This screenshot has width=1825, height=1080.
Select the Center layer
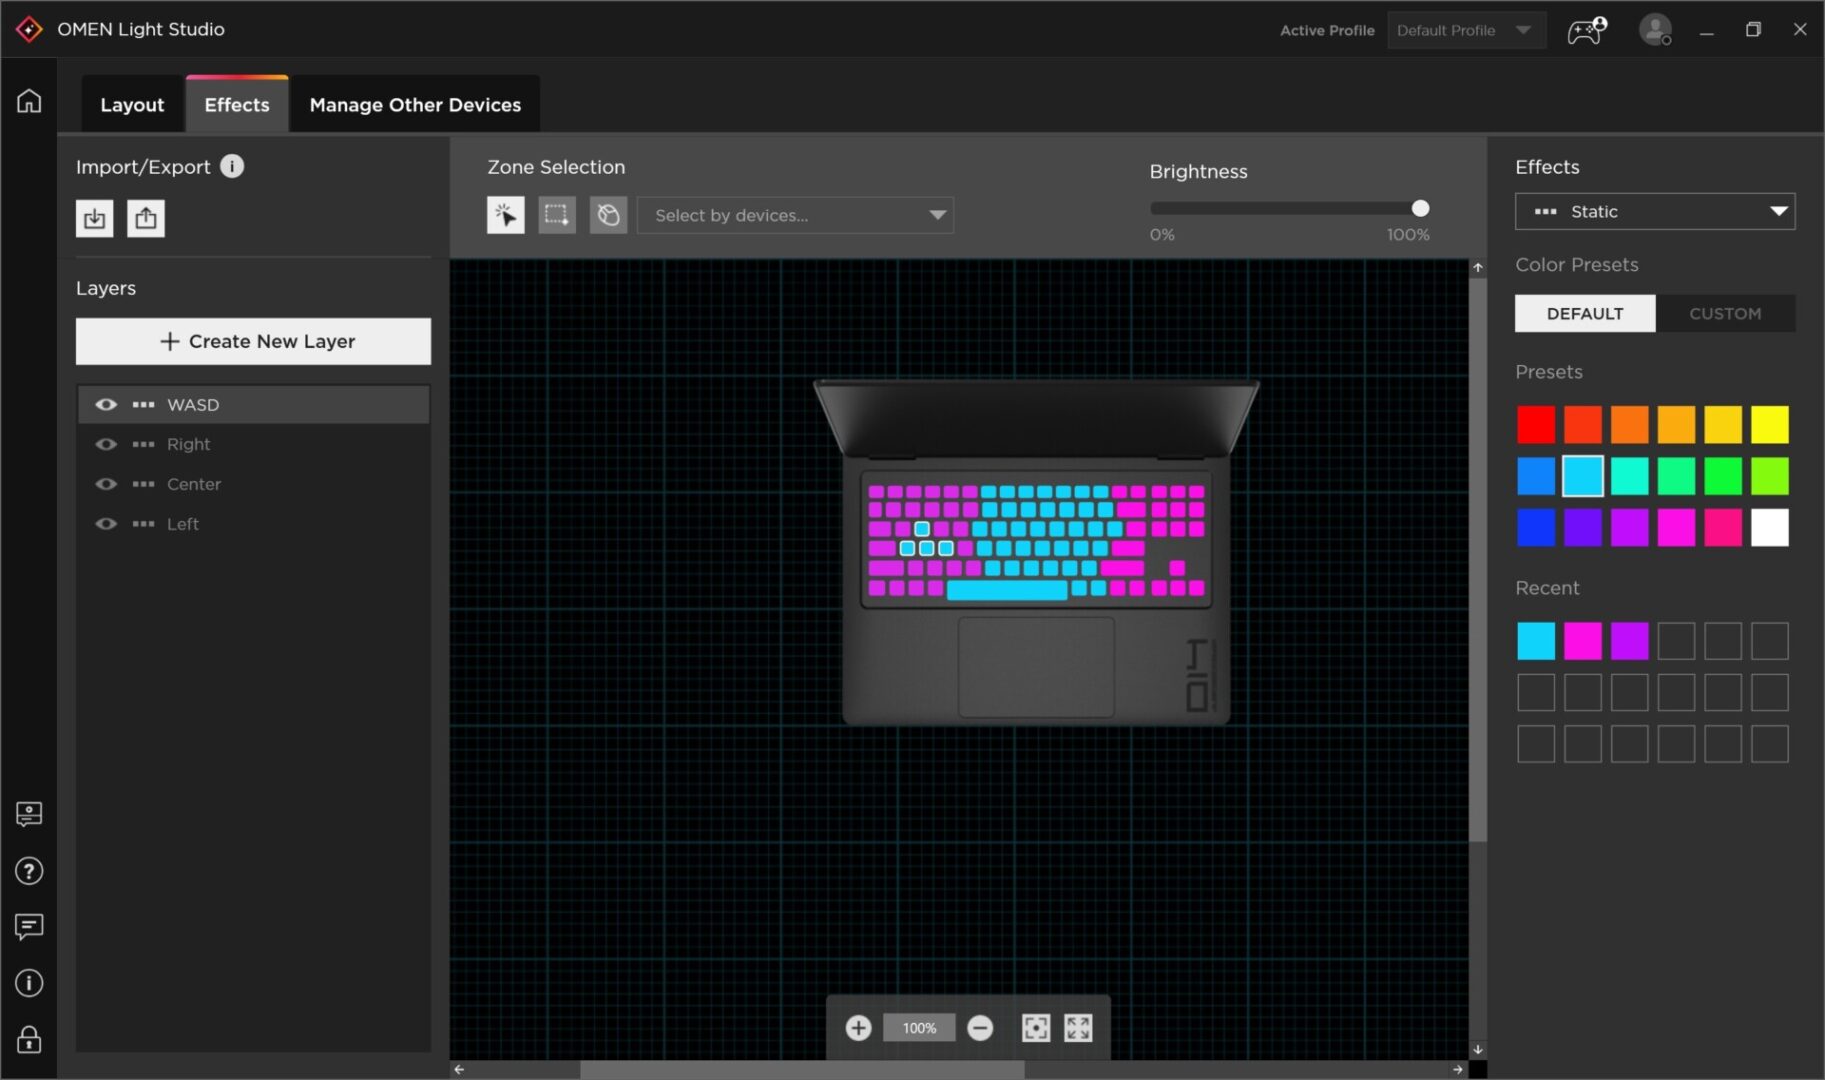pos(253,484)
